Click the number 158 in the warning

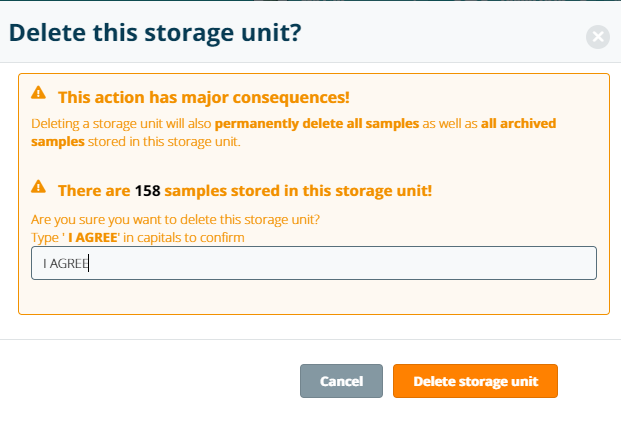(147, 190)
